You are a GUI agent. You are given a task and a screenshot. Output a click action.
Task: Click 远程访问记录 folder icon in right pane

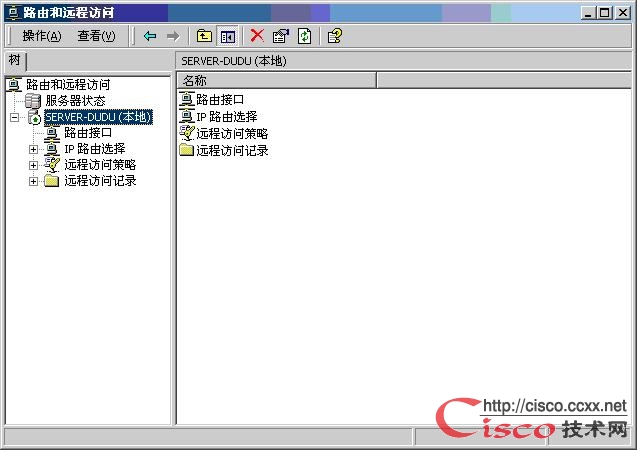[x=187, y=150]
